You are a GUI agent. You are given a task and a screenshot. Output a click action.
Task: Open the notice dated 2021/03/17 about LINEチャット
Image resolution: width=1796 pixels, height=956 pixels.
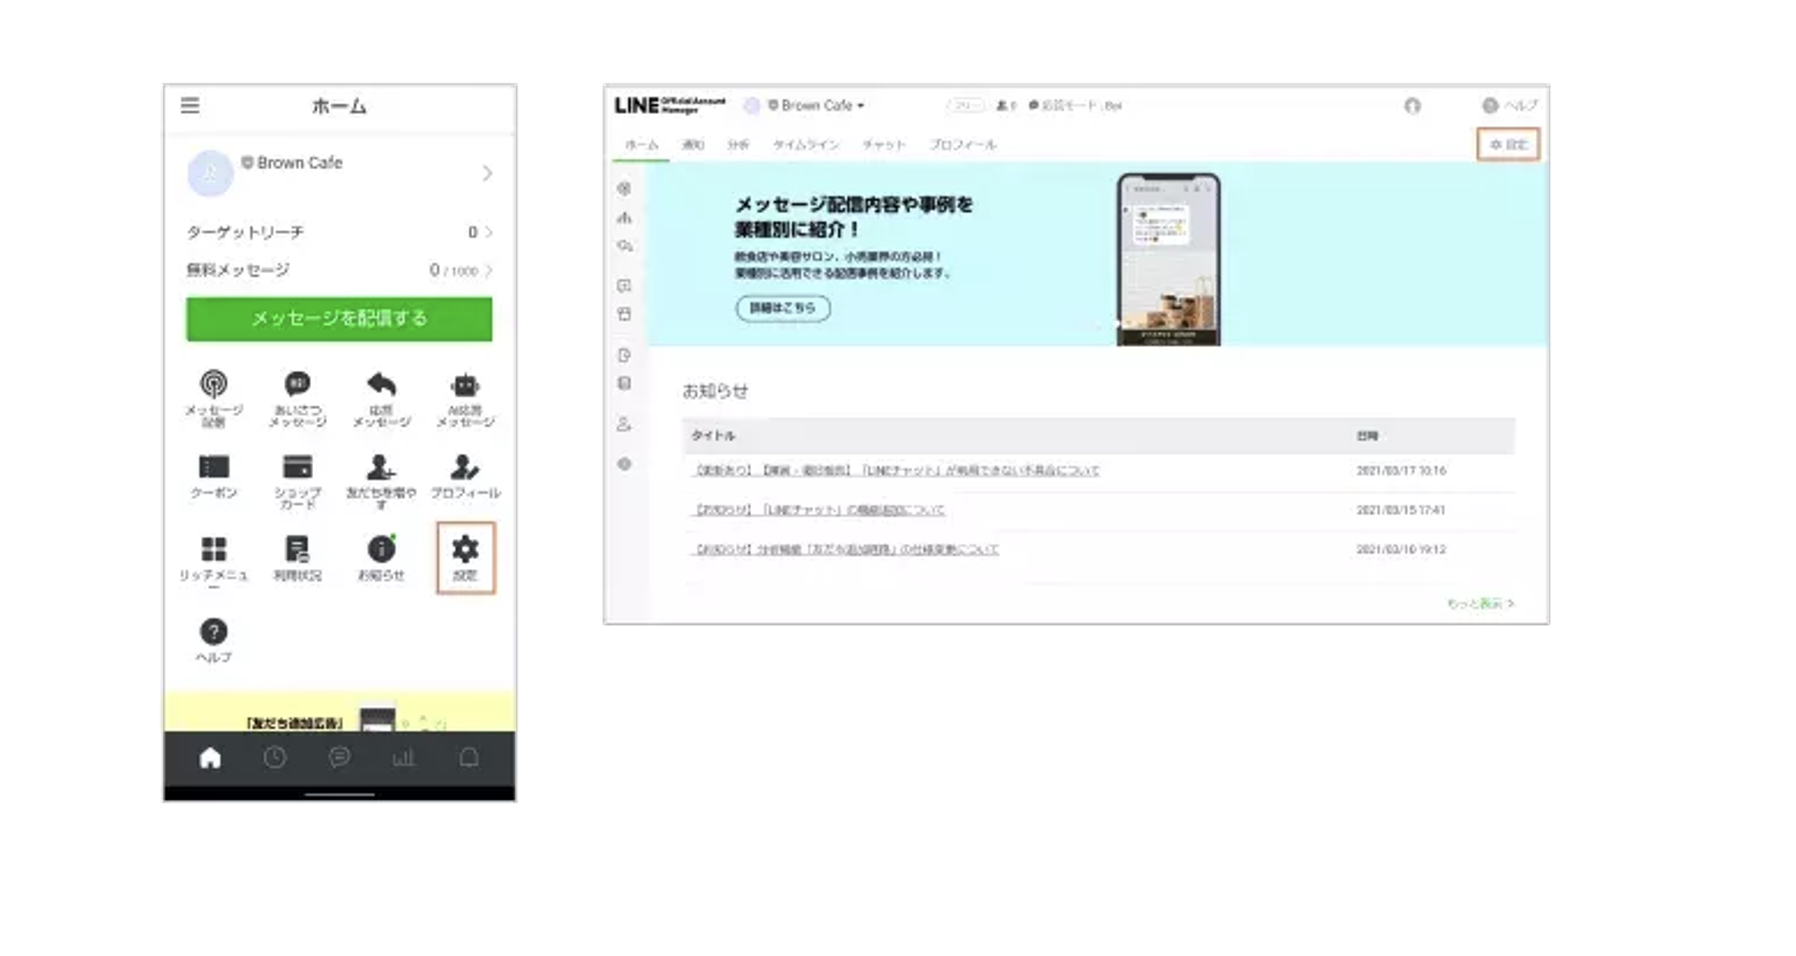point(896,470)
